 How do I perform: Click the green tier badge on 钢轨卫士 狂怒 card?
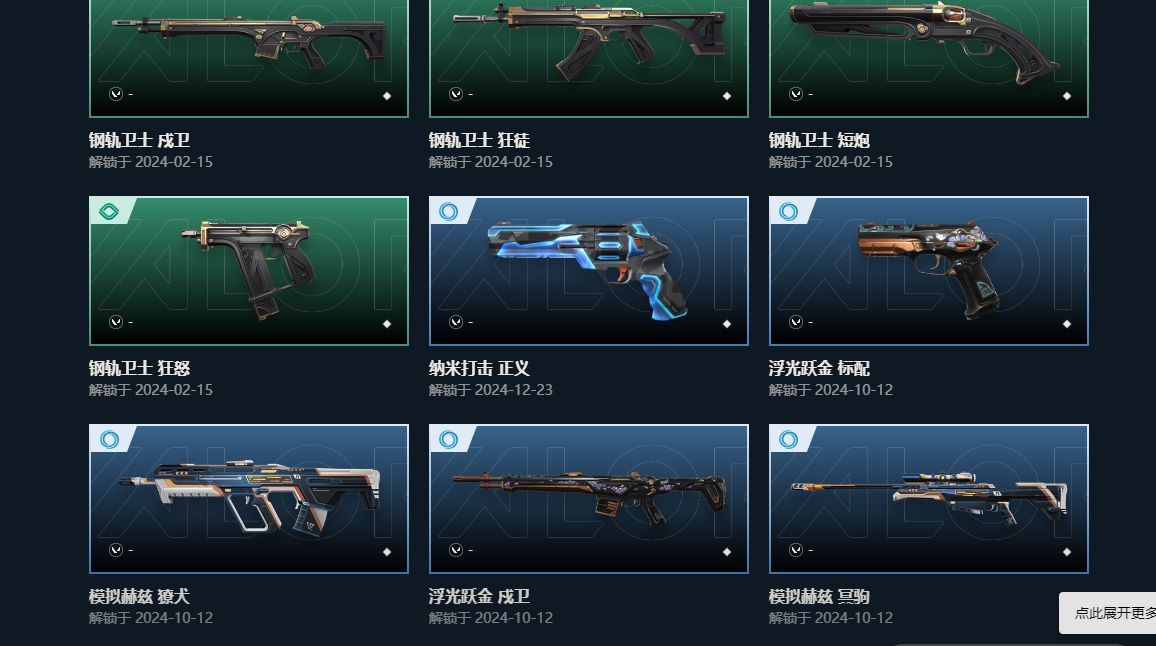[x=109, y=212]
